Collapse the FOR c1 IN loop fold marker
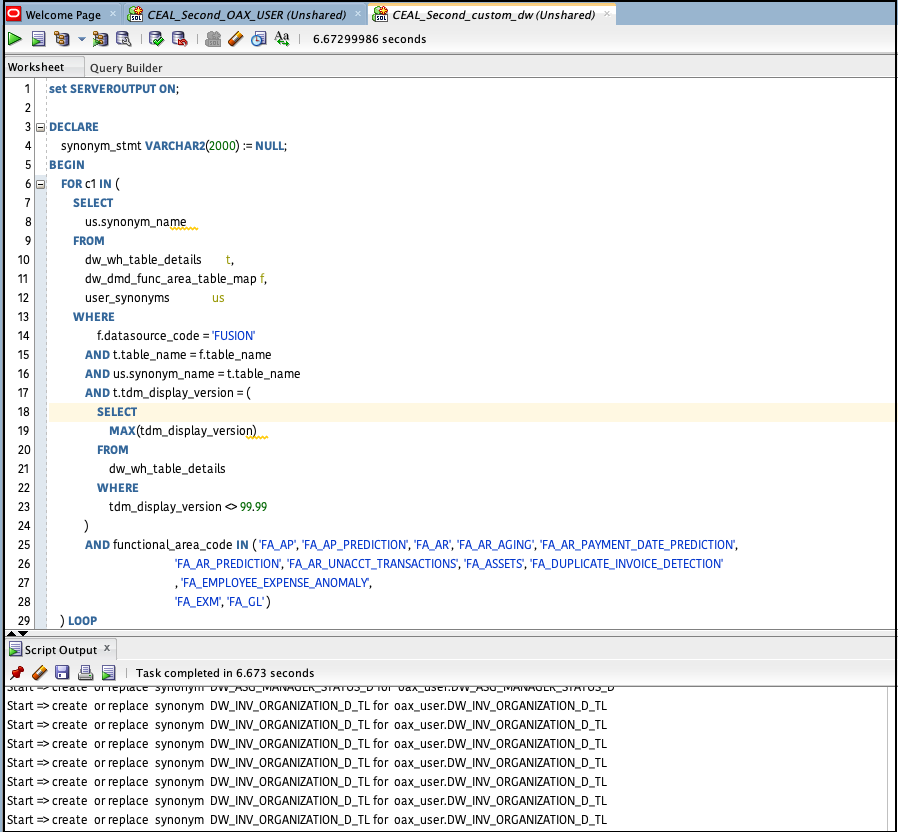The height and width of the screenshot is (832, 898). [40, 184]
